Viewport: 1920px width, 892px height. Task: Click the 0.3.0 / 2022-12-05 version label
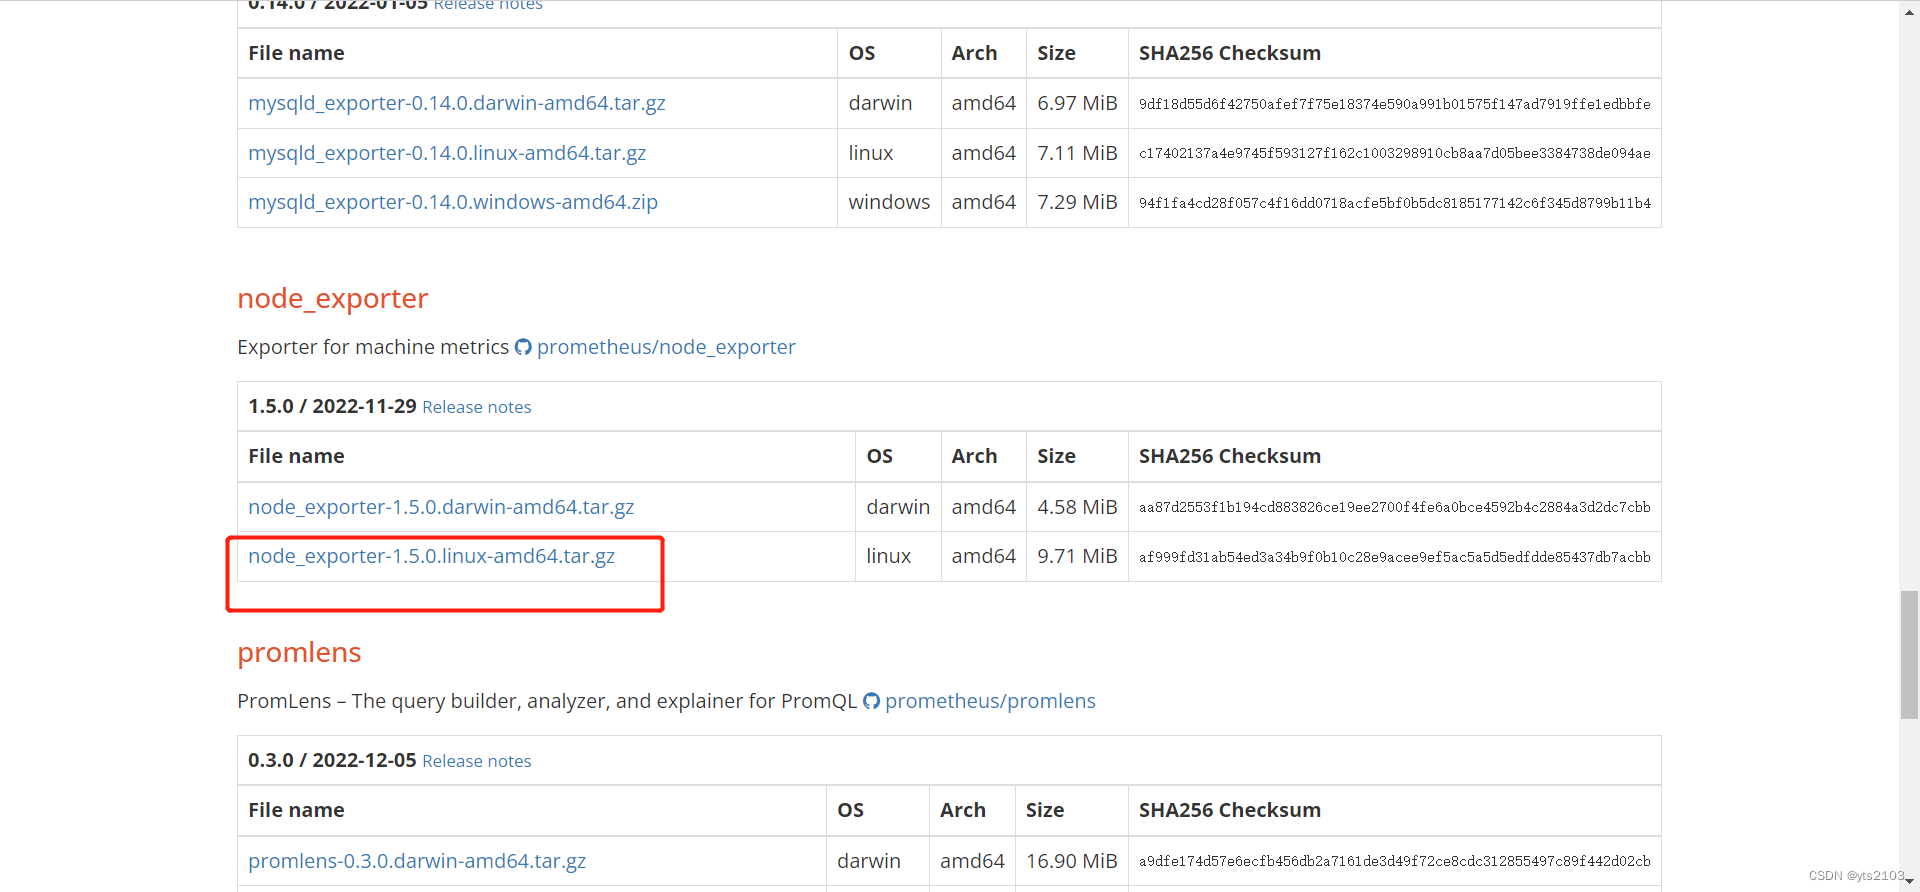pos(332,760)
